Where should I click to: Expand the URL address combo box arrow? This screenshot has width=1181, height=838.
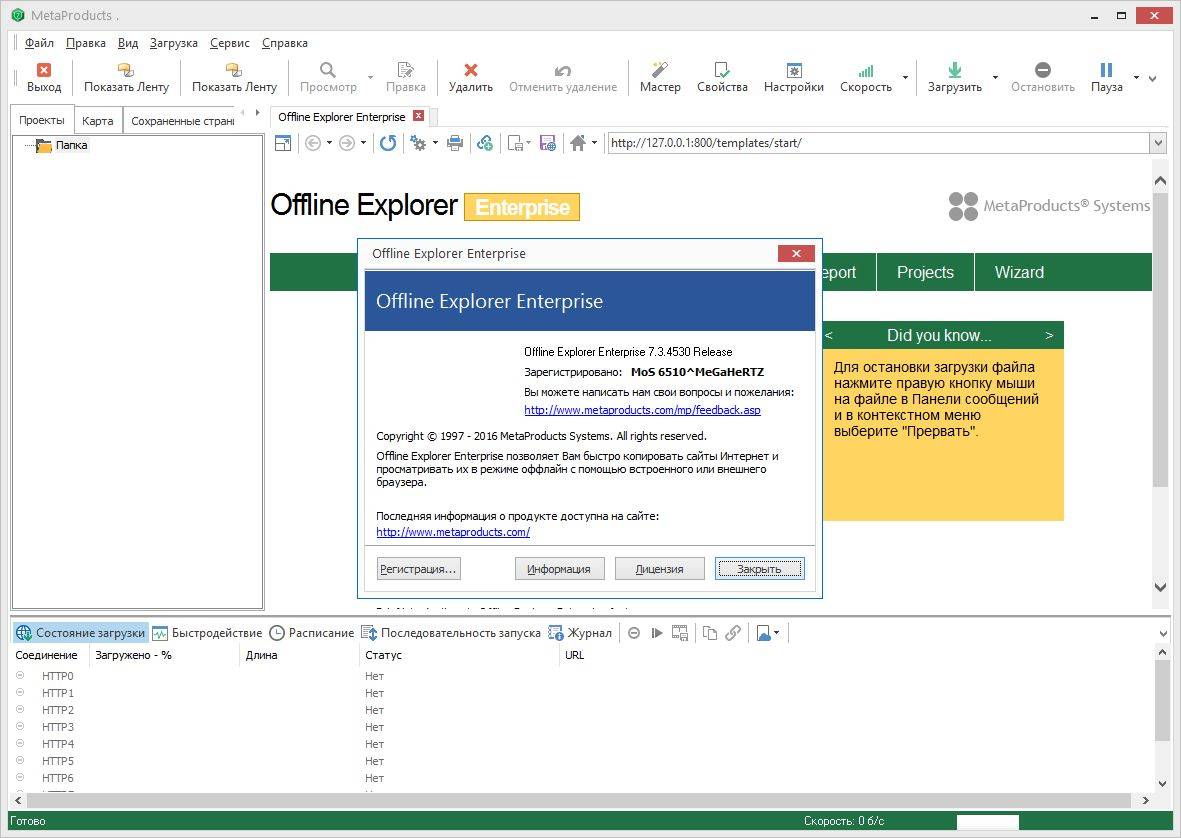click(1158, 143)
